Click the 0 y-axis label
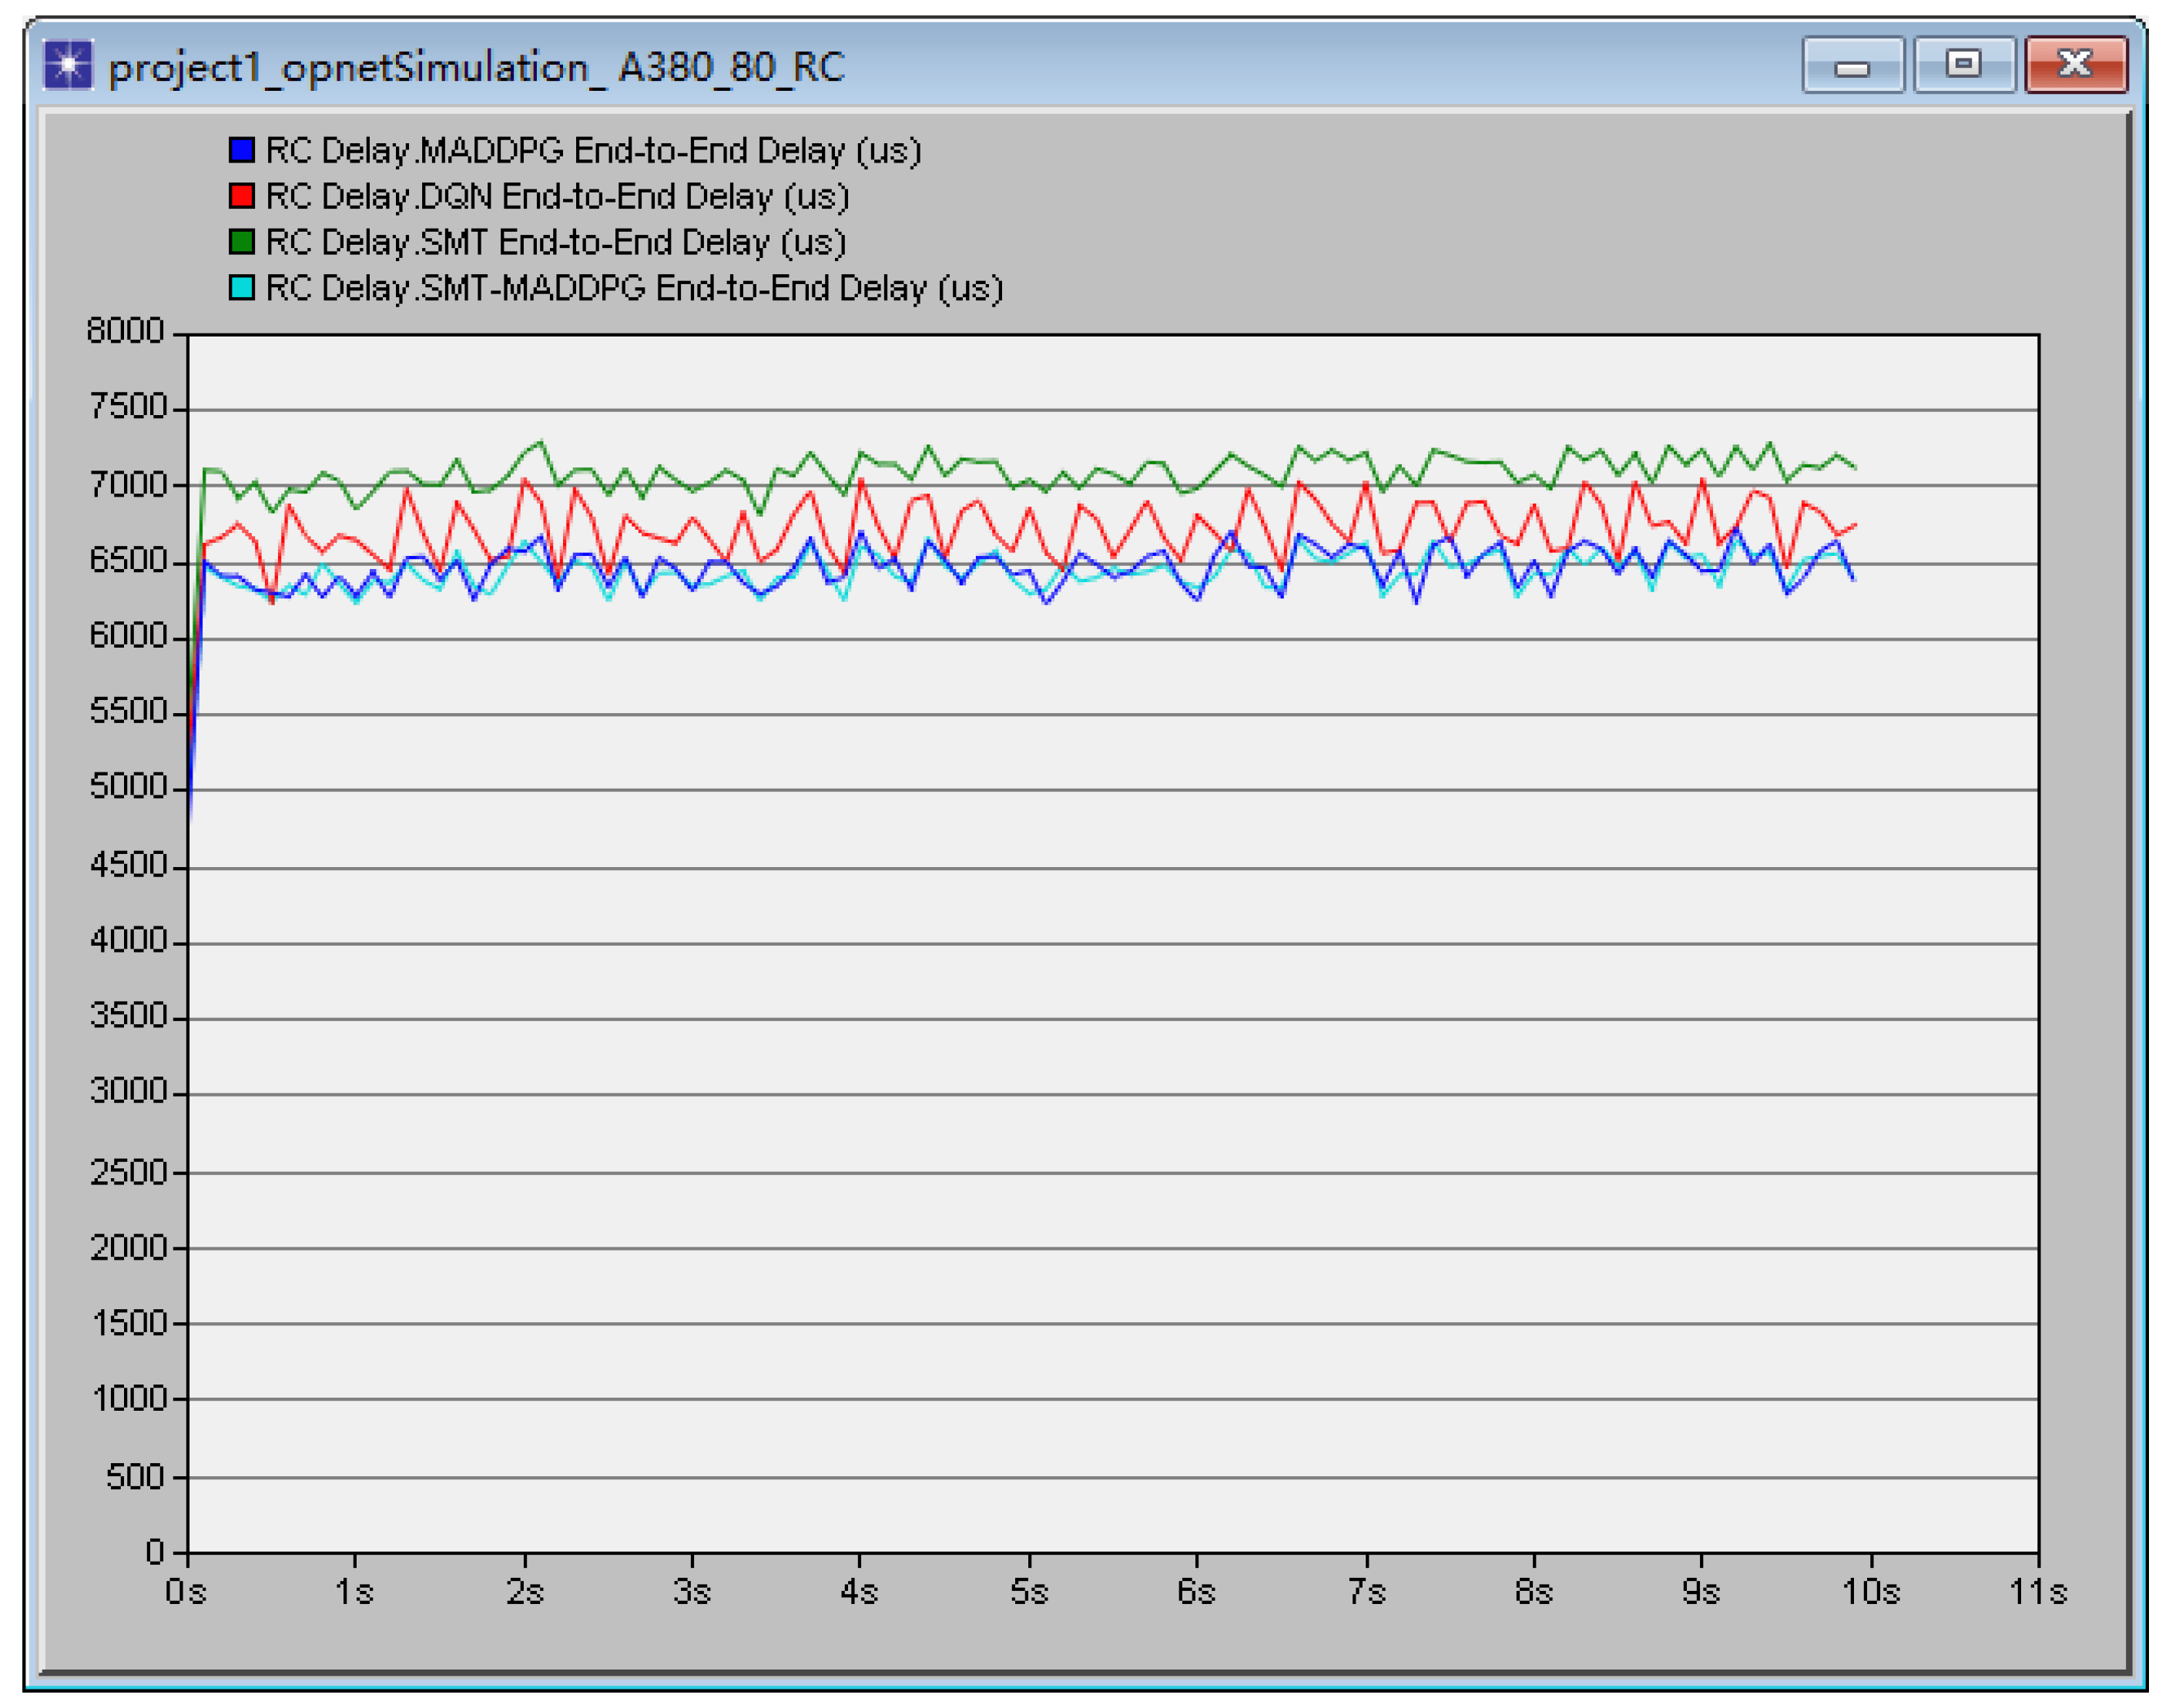2169x1708 pixels. coord(154,1552)
